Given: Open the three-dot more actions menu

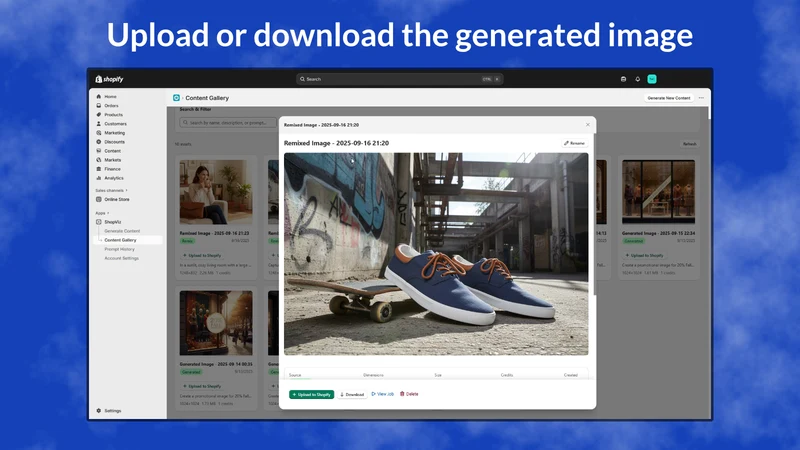Looking at the screenshot, I should 702,98.
